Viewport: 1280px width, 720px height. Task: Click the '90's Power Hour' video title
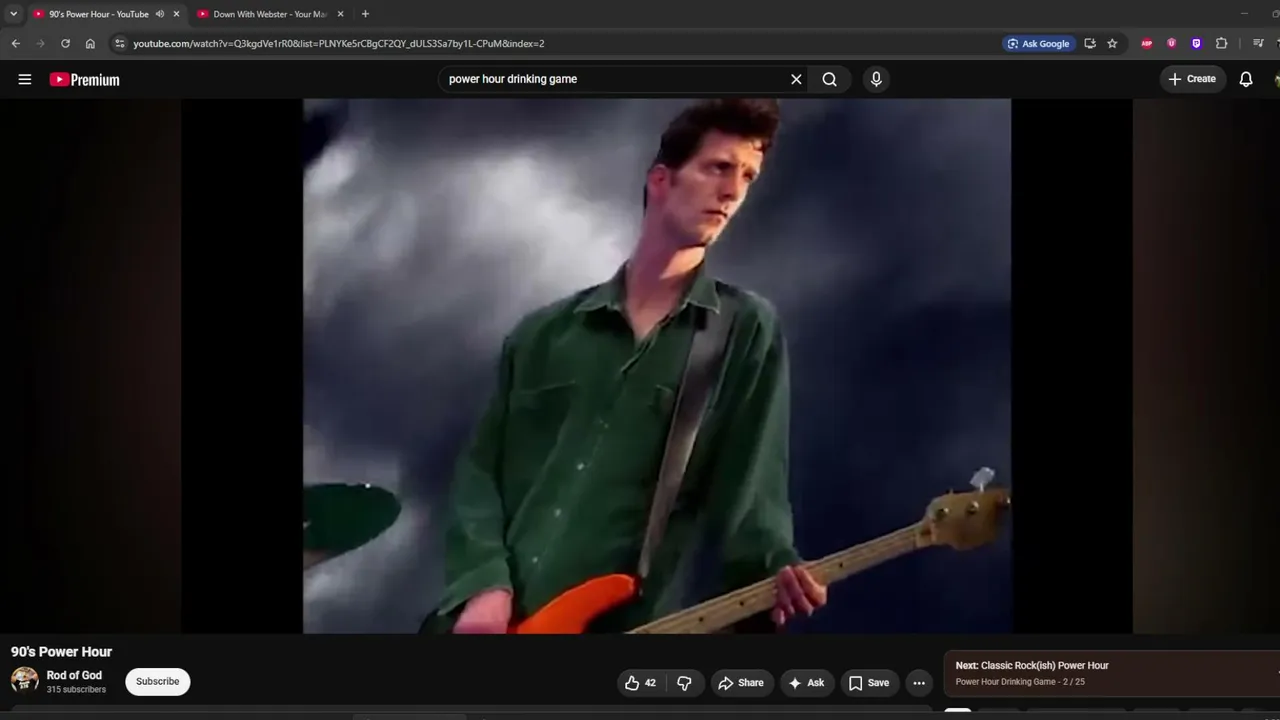(62, 652)
